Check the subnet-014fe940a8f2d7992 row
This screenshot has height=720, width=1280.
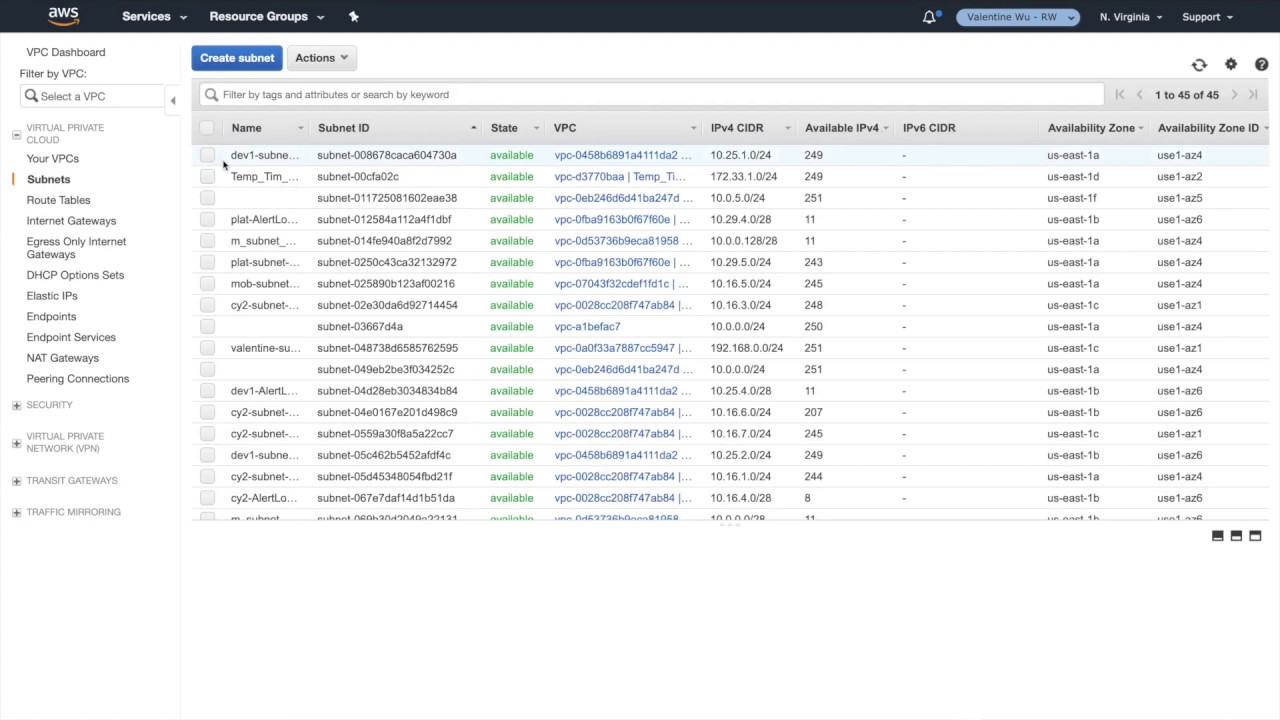(207, 241)
